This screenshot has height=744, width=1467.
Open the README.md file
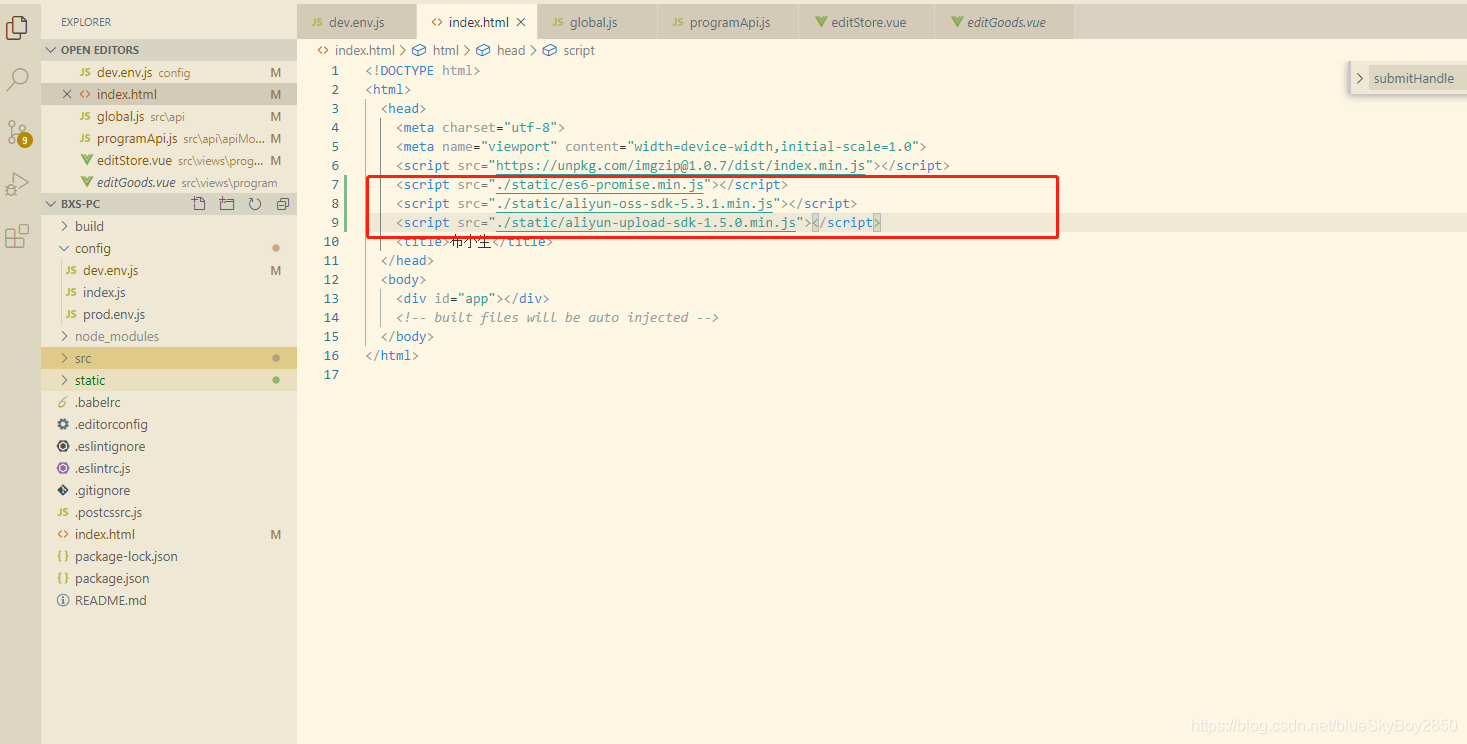coord(169,600)
